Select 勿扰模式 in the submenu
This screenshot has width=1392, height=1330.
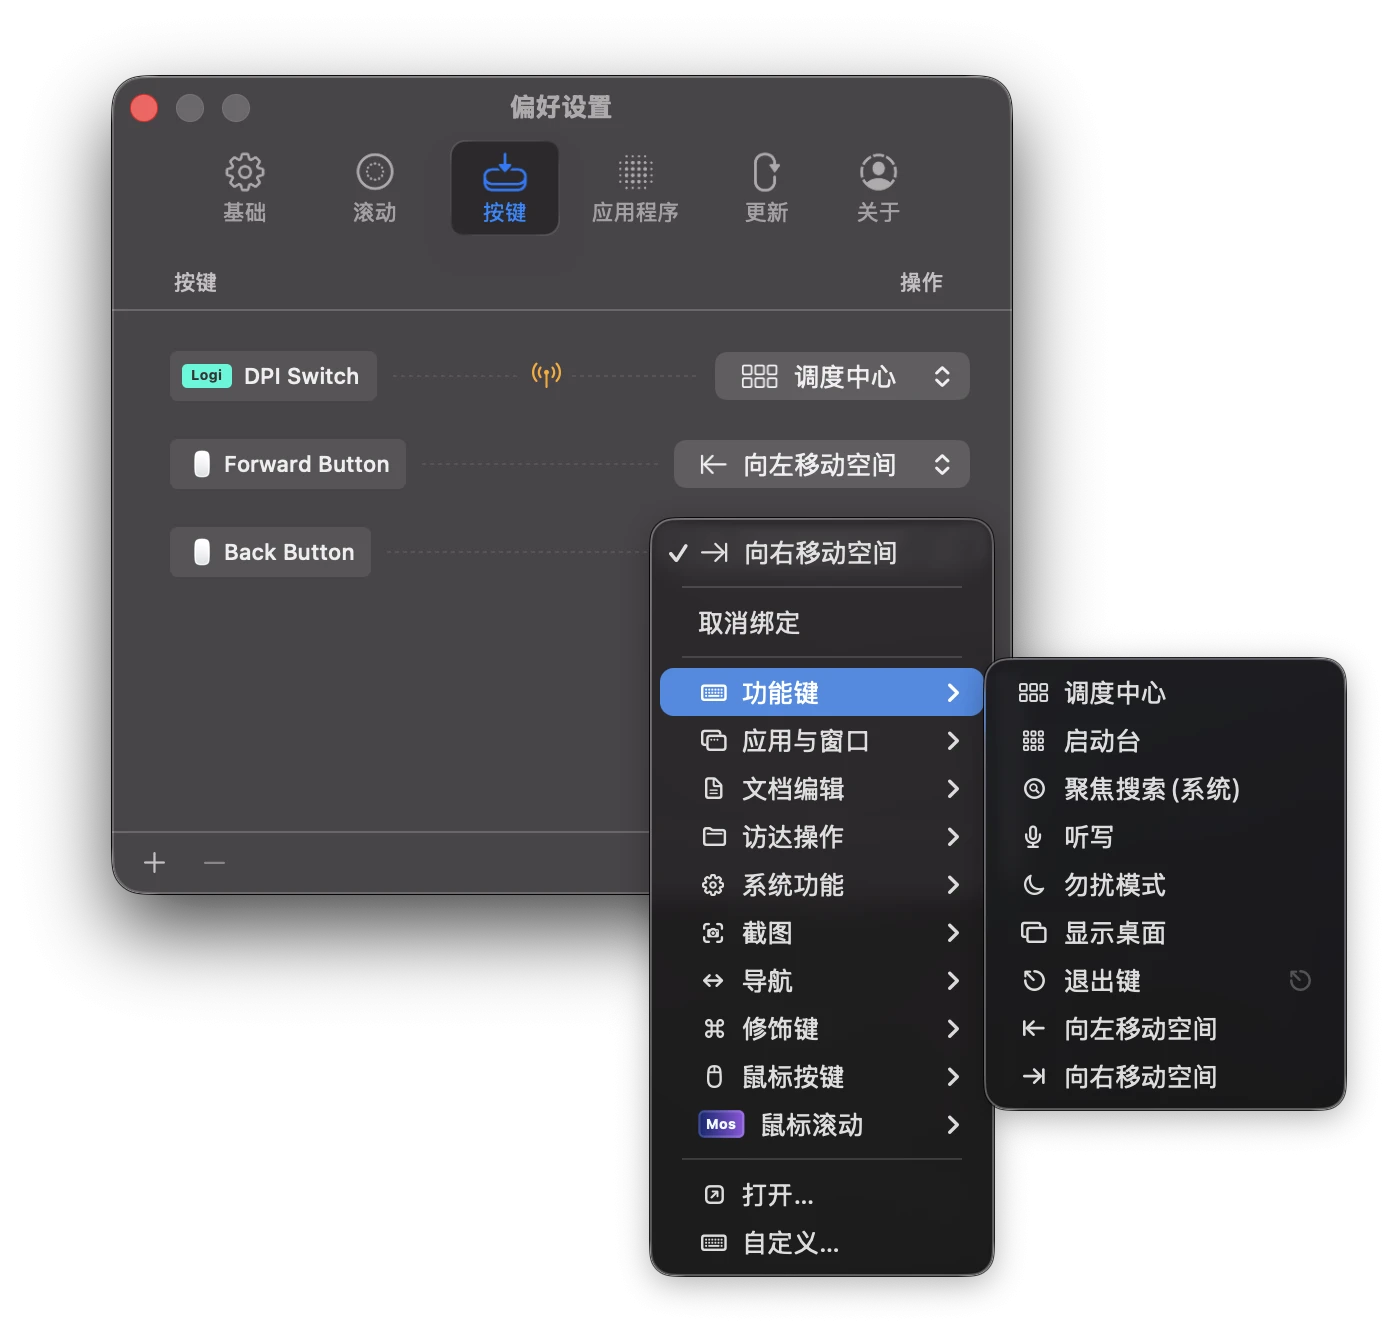[x=1165, y=885]
